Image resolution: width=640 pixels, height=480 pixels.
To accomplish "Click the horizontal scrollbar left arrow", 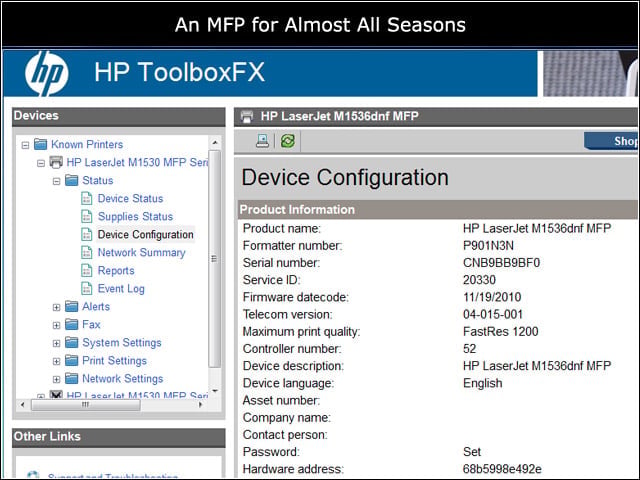I will coord(23,405).
